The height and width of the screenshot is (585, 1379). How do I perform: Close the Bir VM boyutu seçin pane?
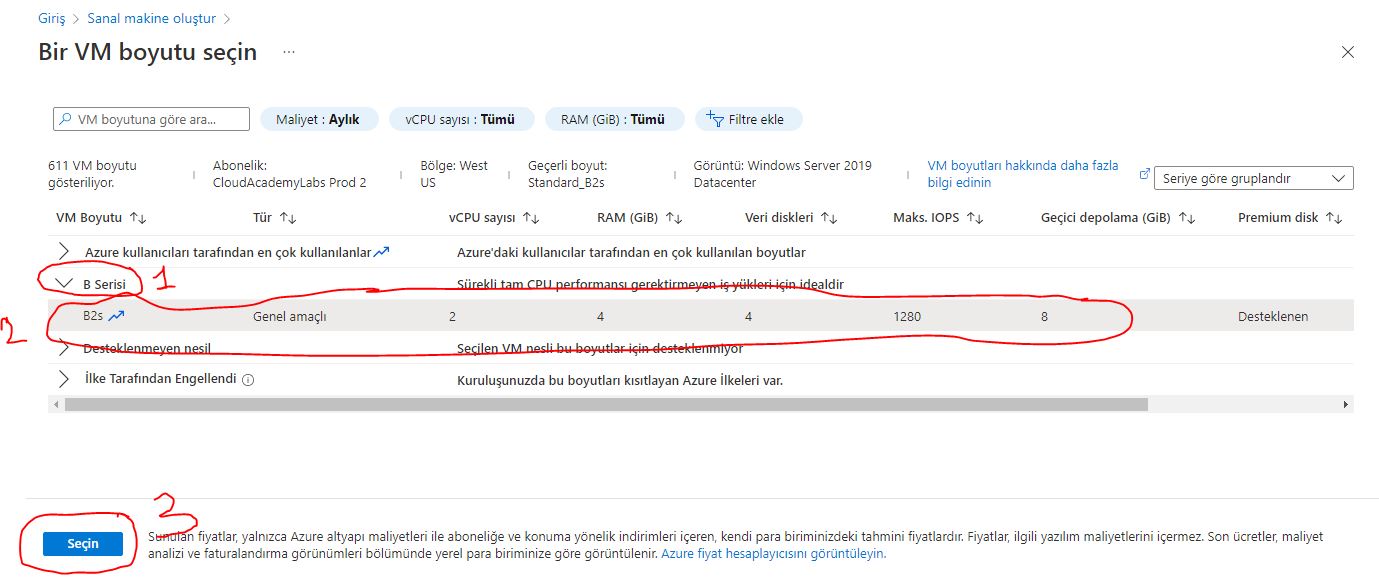pyautogui.click(x=1347, y=52)
